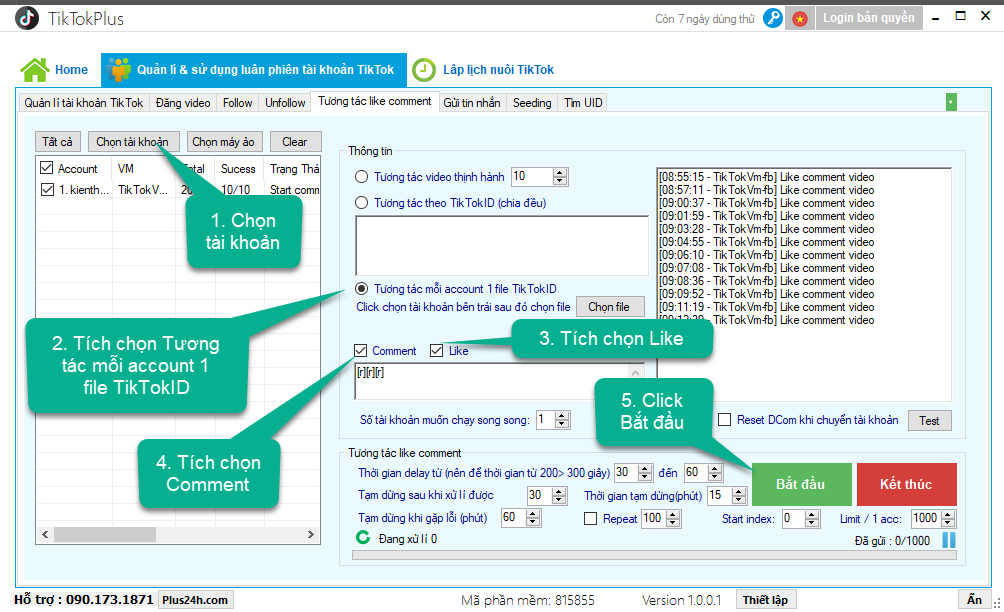Screen dimensions: 1004x612
Task: Switch to the Follow tab
Action: [x=238, y=102]
